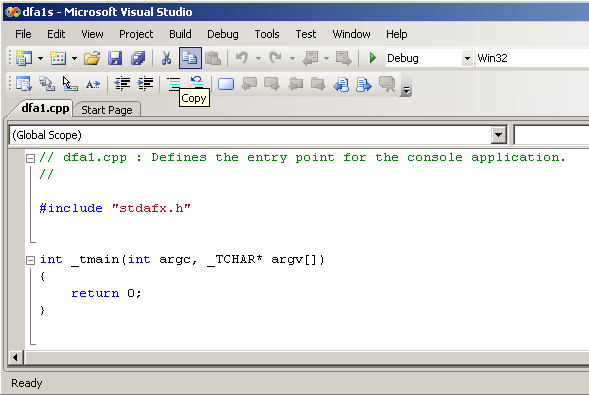Click the _TCHAR* parameter type
The height and width of the screenshot is (395, 589).
235,260
